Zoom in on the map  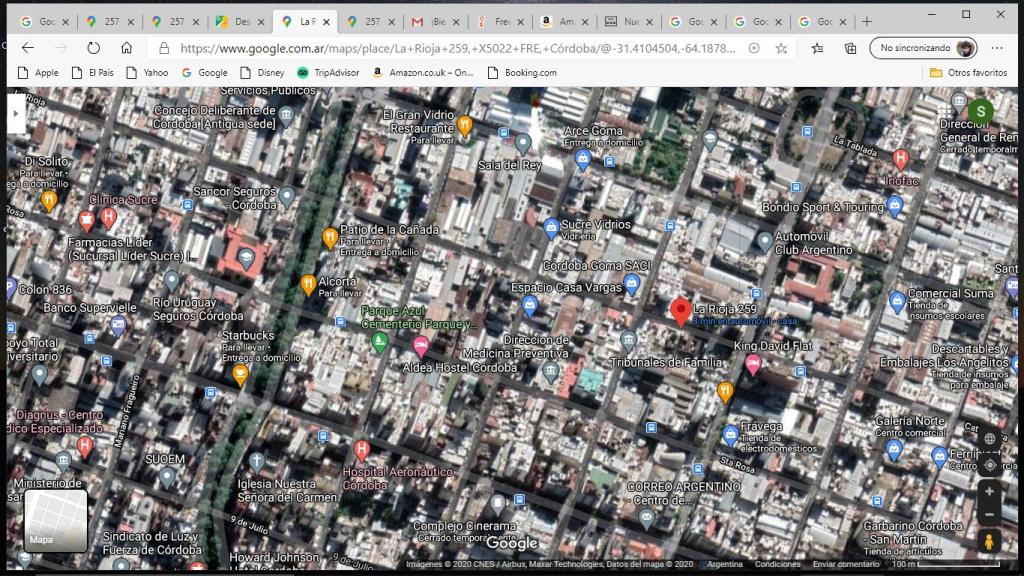coord(990,492)
